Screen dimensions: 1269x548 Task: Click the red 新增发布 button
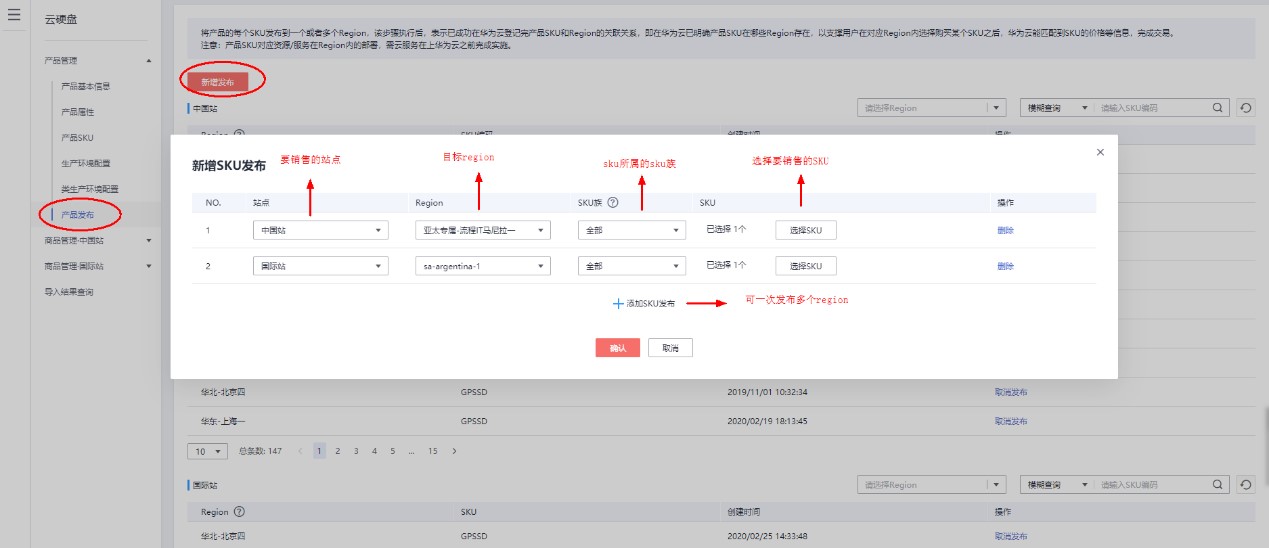(218, 82)
